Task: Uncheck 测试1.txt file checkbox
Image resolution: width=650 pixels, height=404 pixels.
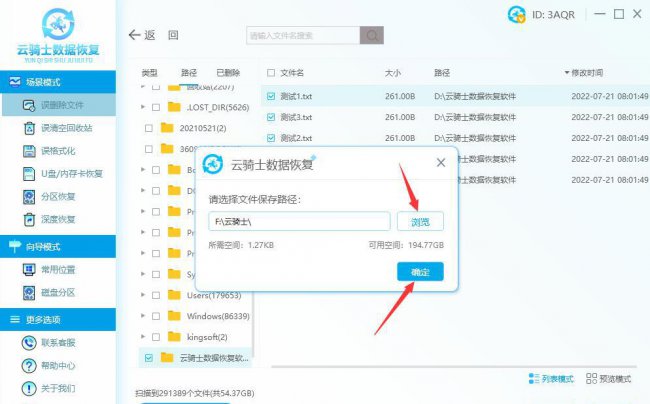Action: [x=271, y=96]
